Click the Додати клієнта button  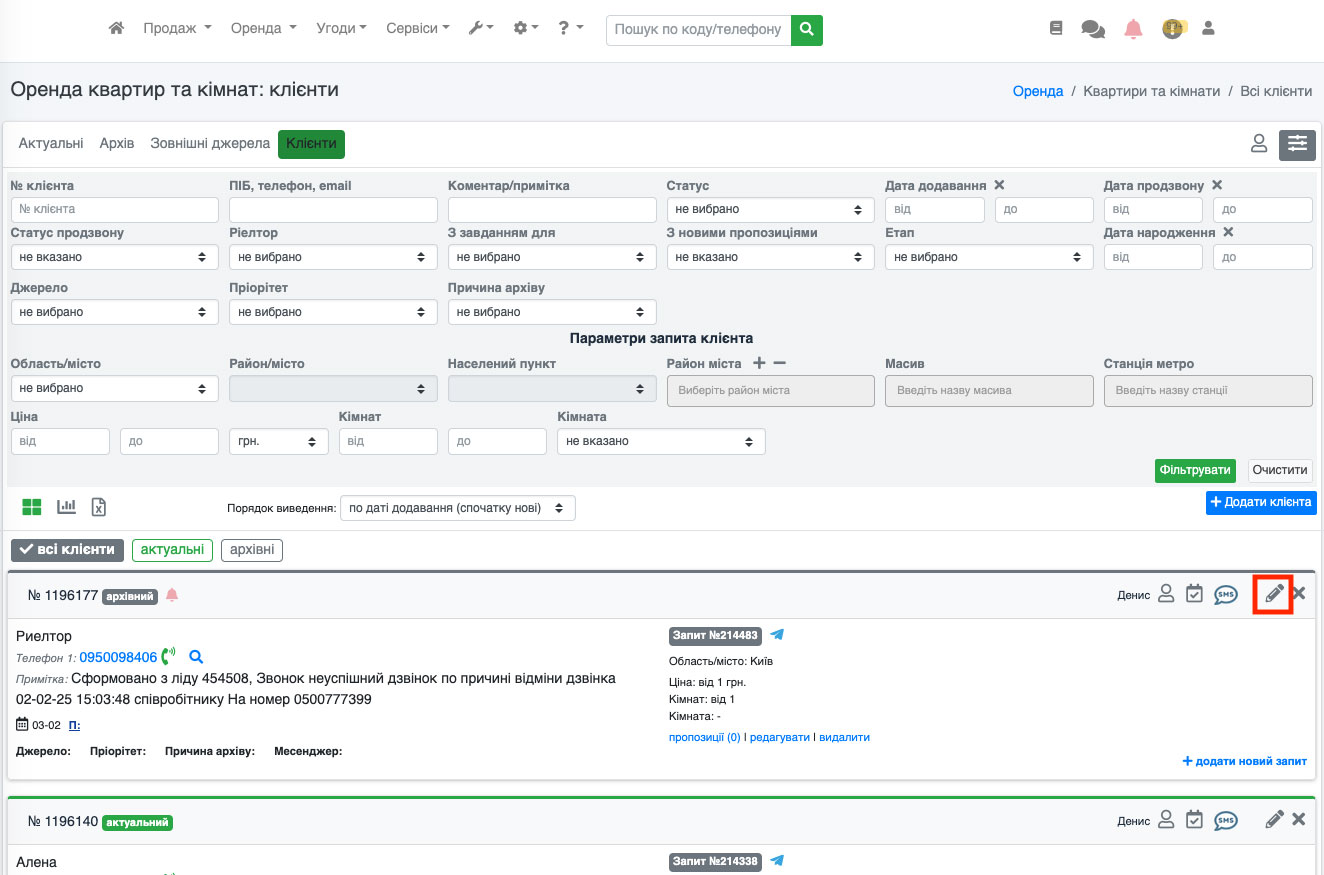coord(1261,502)
